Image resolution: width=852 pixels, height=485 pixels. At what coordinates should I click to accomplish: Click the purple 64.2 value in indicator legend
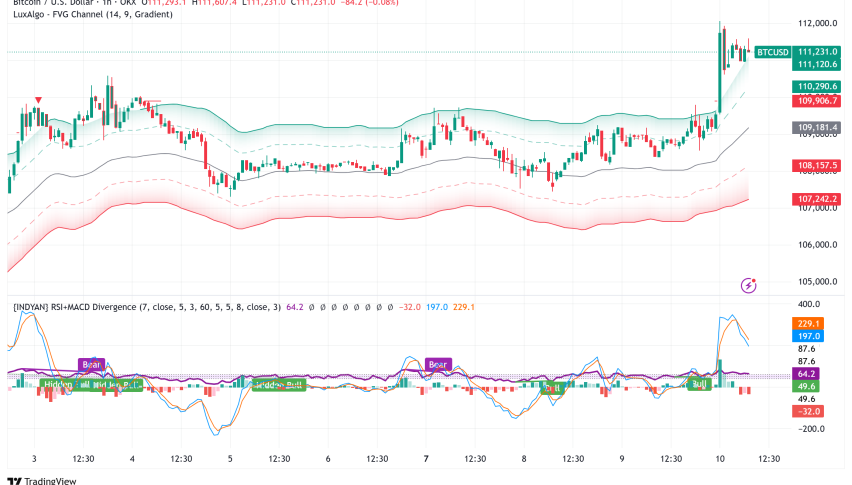click(x=295, y=307)
